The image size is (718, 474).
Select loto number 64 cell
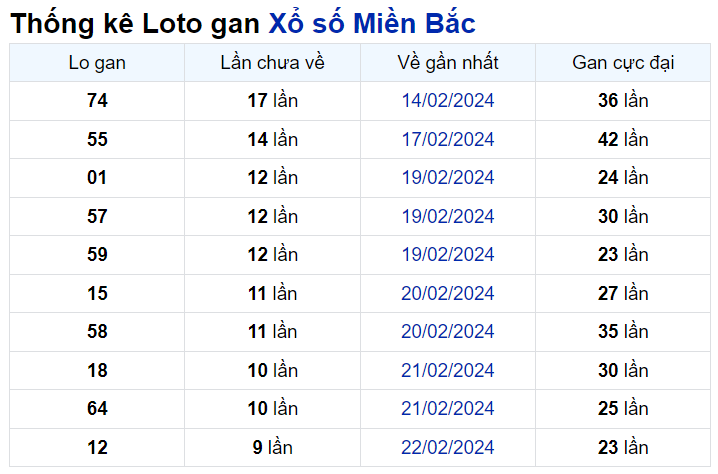click(97, 409)
